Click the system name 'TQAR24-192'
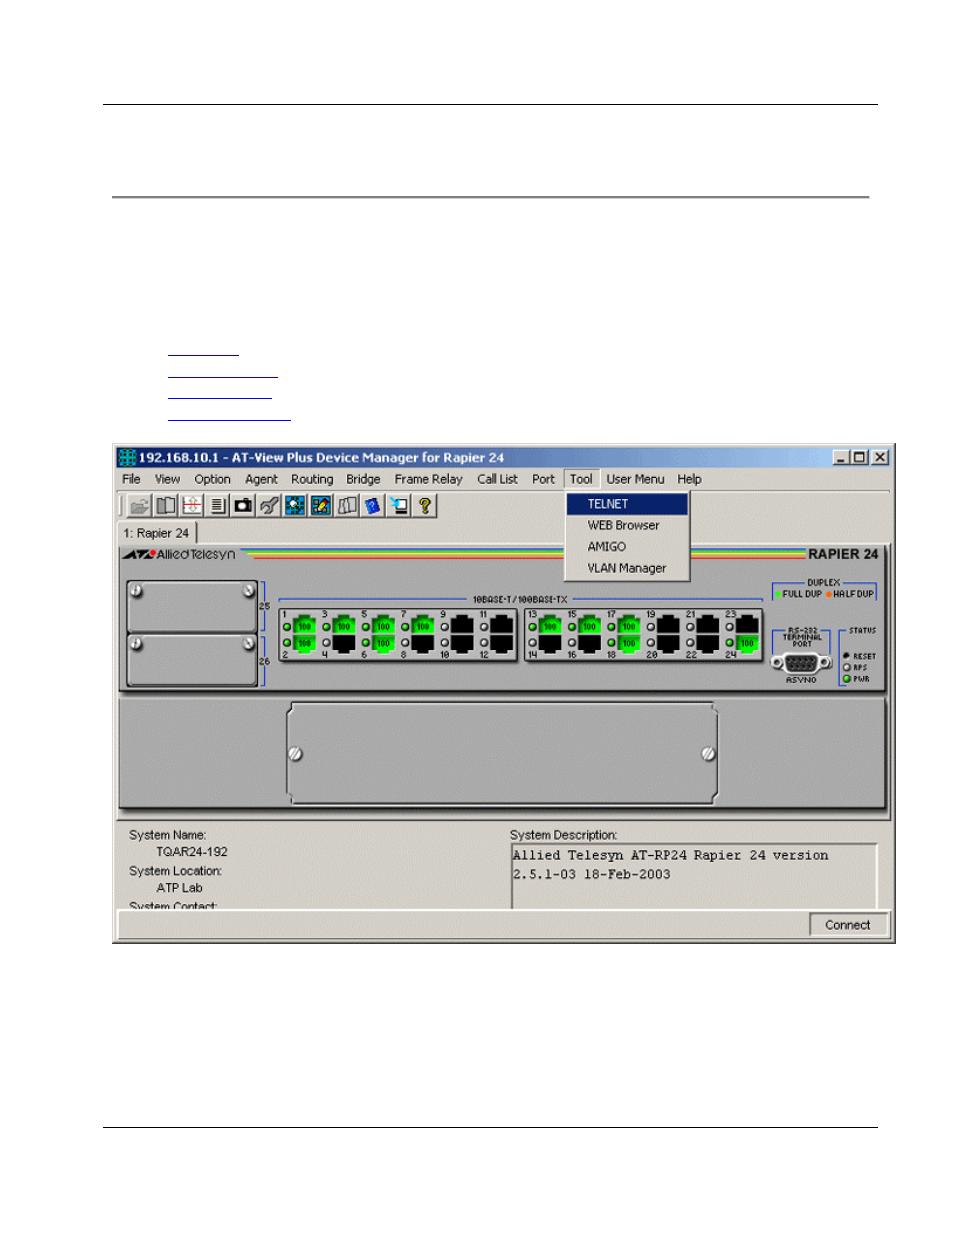 [192, 852]
